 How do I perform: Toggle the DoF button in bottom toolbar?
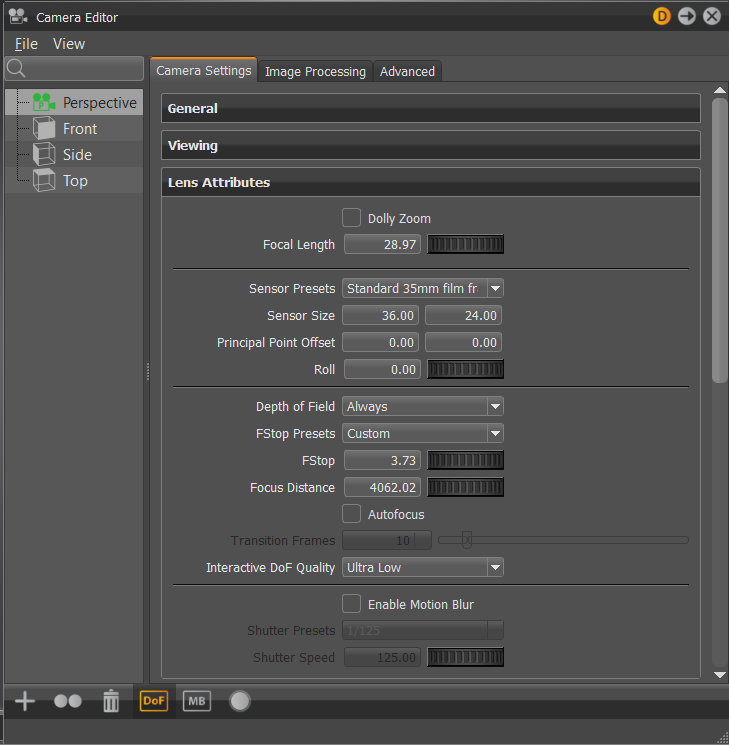(153, 701)
